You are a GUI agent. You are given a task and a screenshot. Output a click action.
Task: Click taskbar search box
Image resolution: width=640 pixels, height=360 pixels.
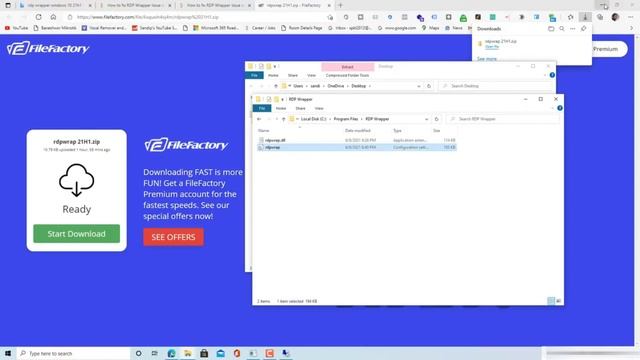point(73,353)
